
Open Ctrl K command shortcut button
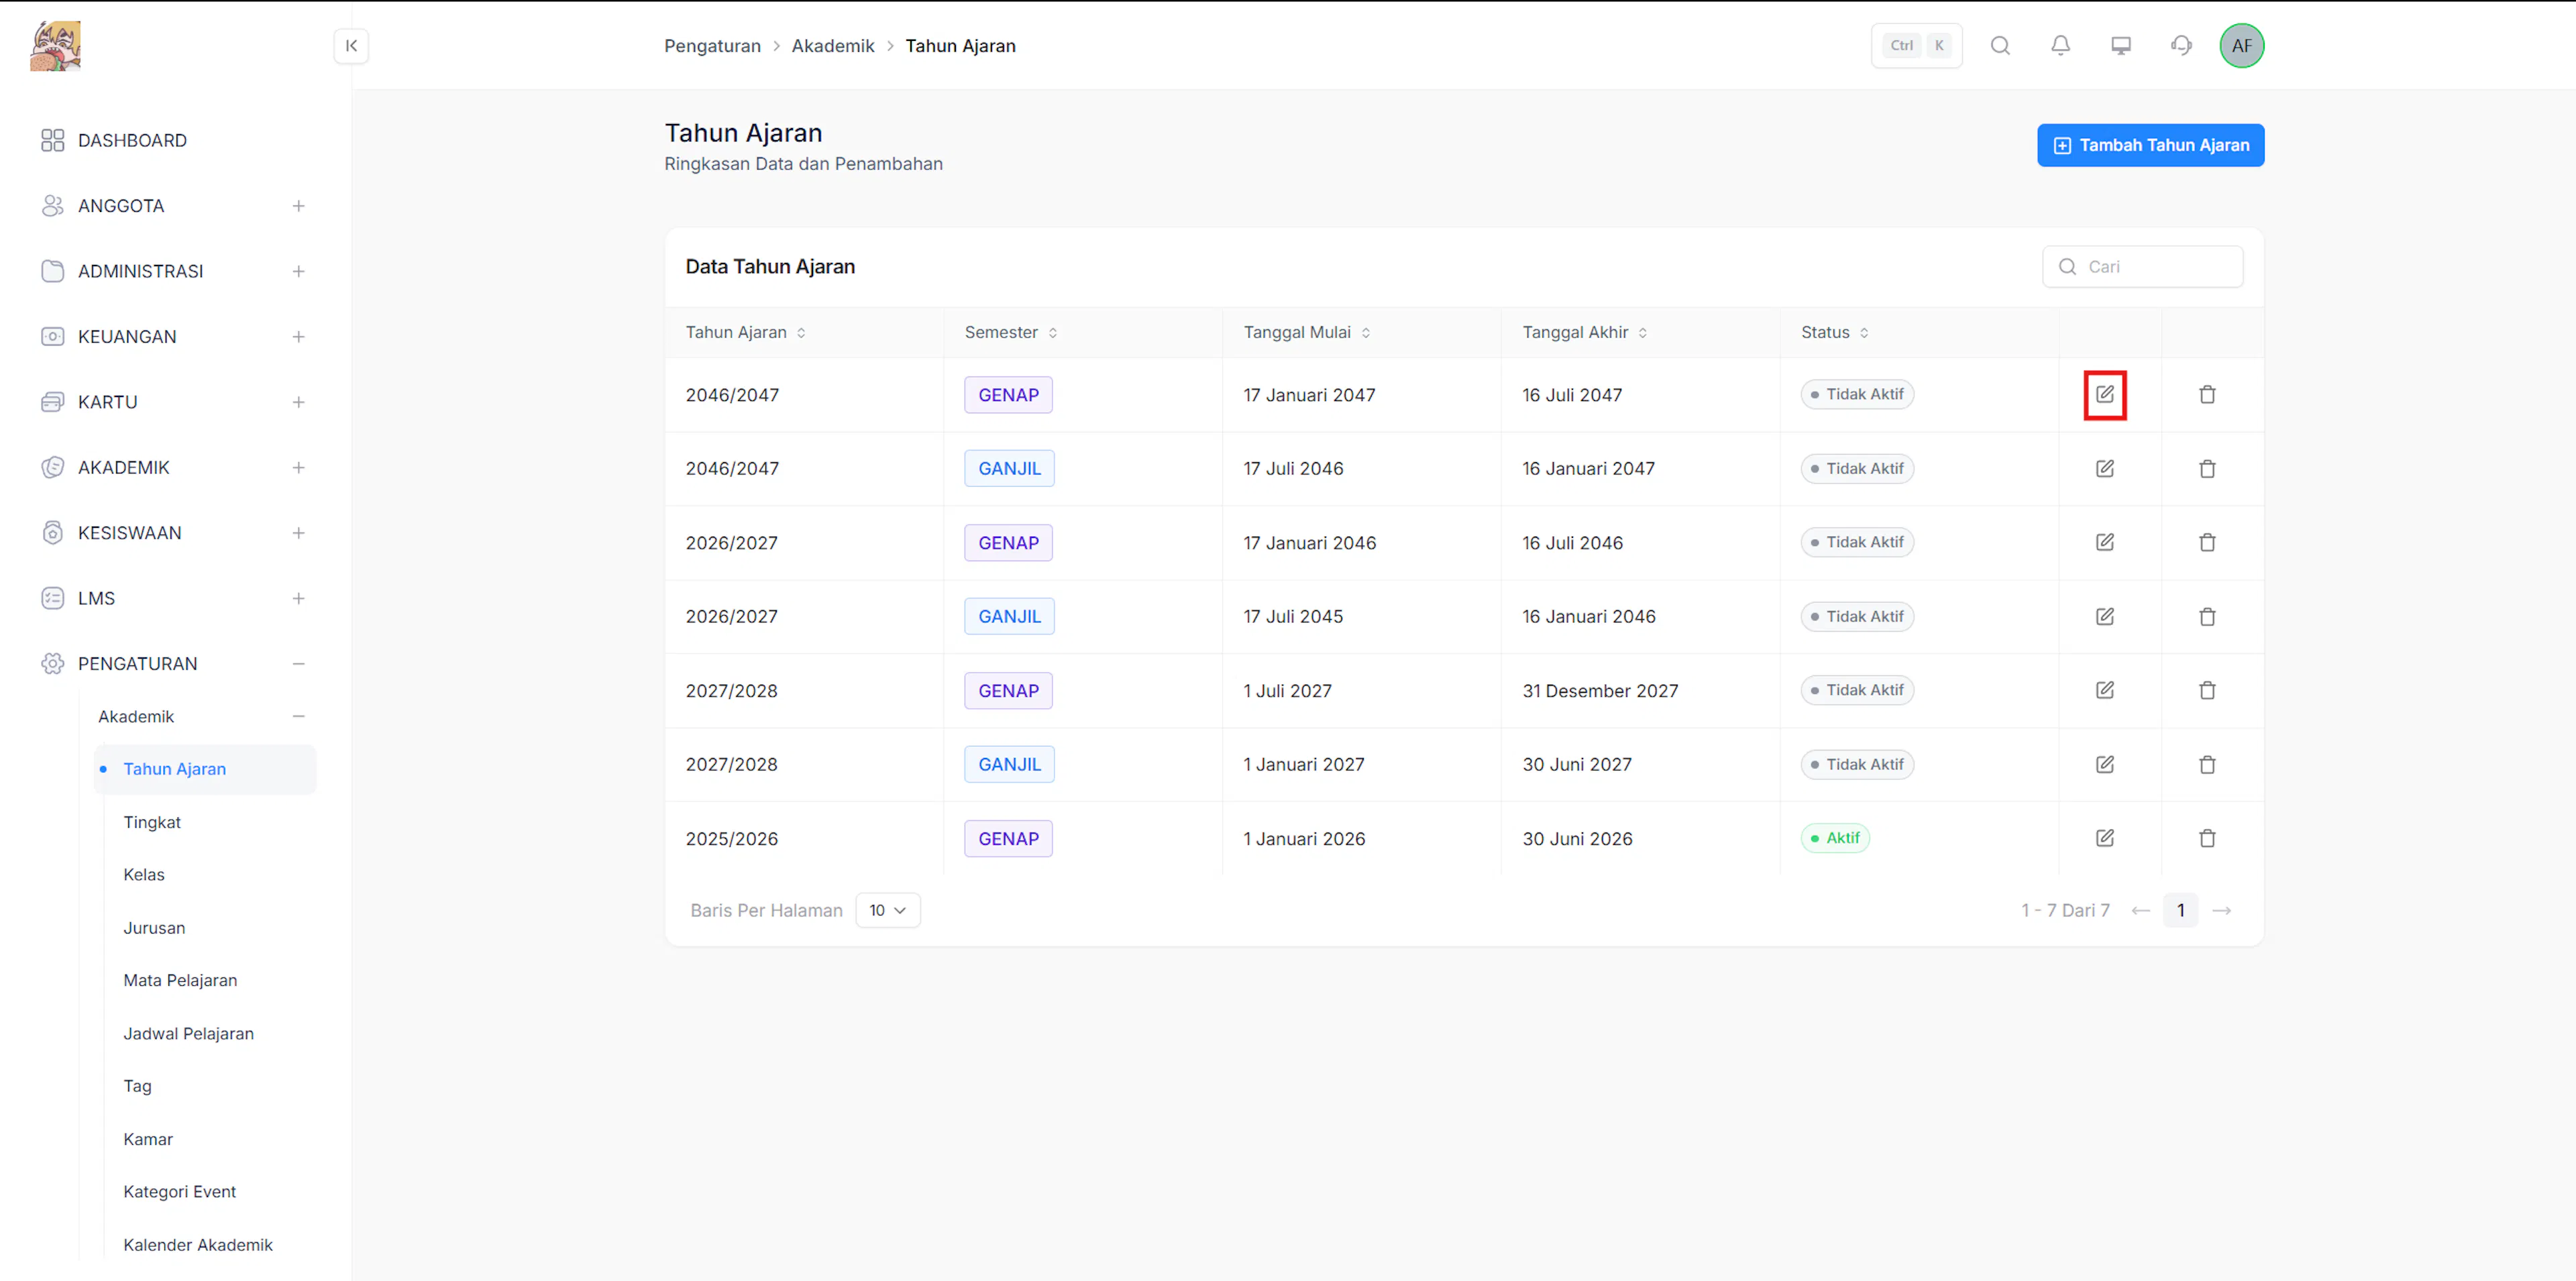1916,46
